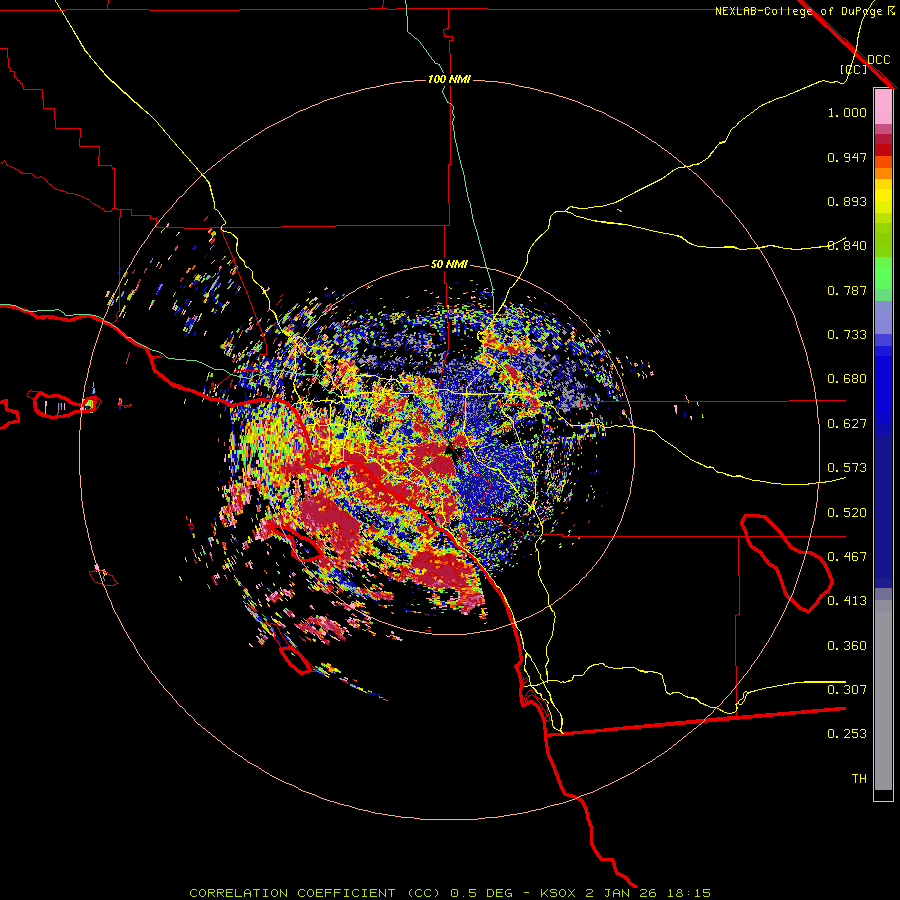Click the 0.680 scale value

847,379
